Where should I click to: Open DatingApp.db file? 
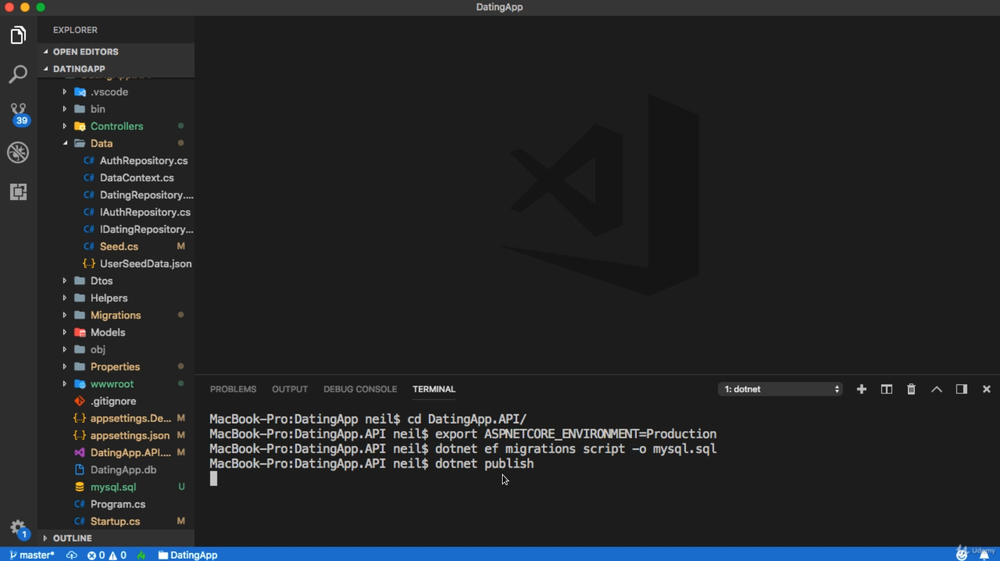tap(116, 470)
